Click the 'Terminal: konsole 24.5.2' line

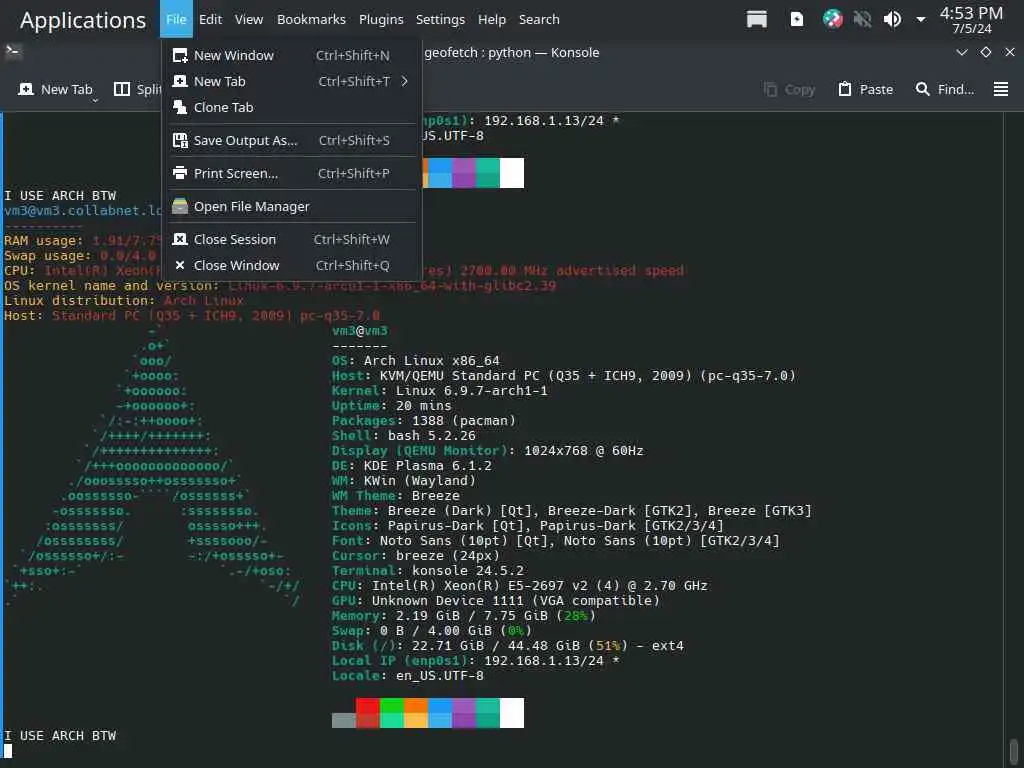[x=428, y=571]
